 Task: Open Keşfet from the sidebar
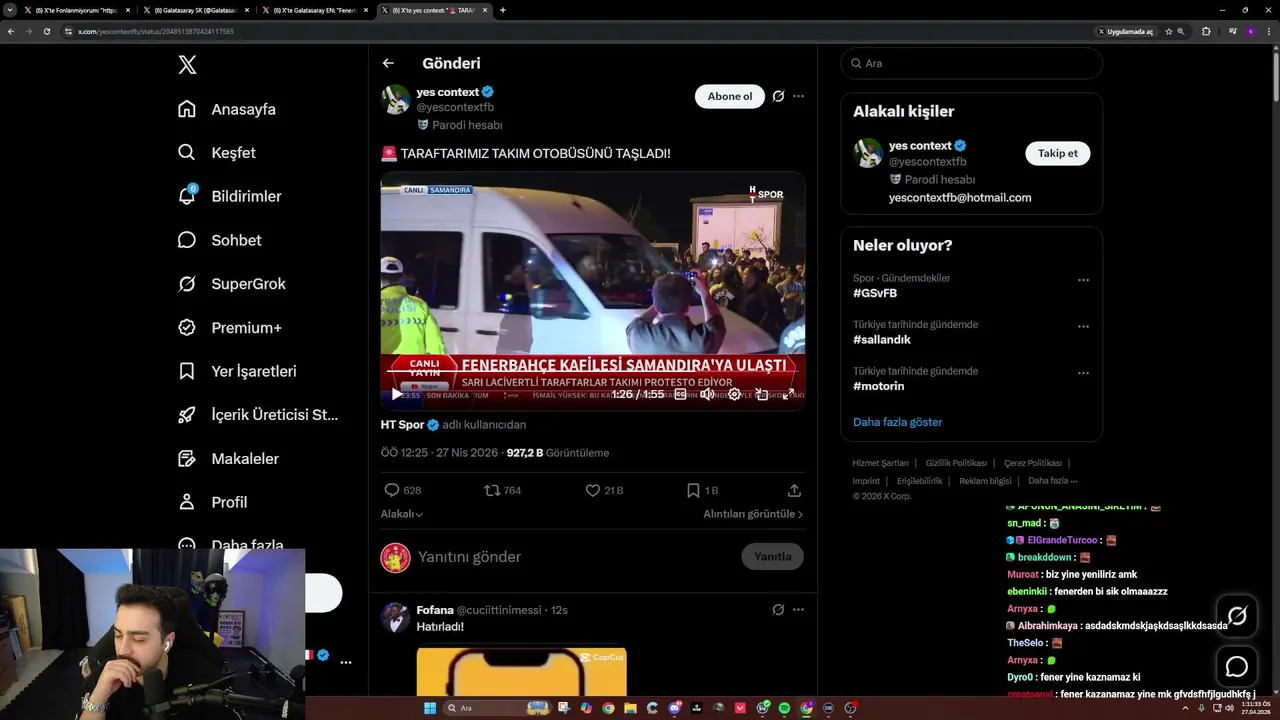(217, 153)
